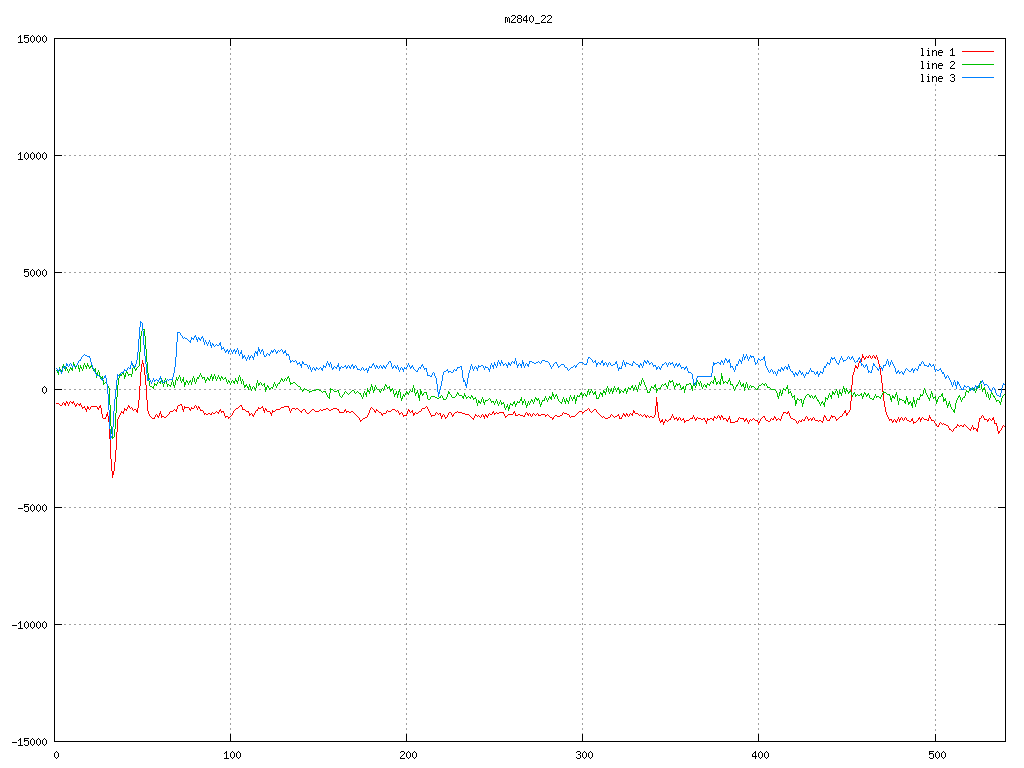Select the "line 2" legend label
This screenshot has width=1024, height=768.
pos(937,64)
